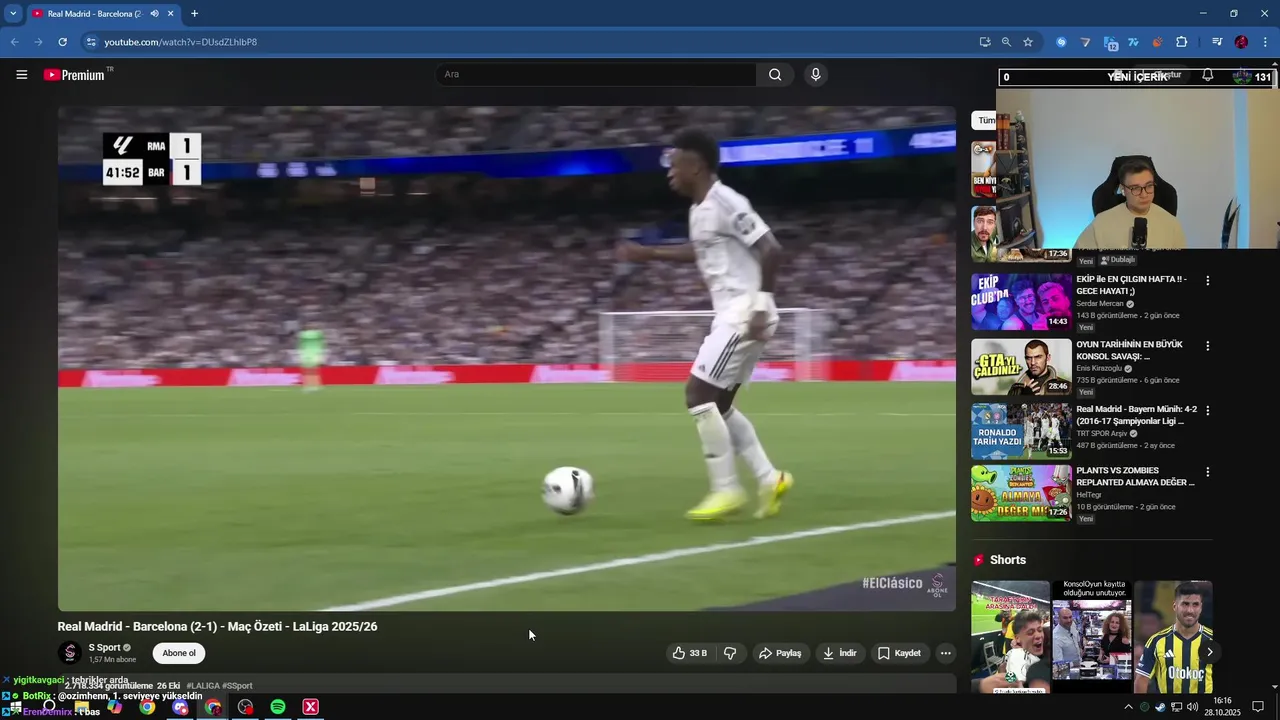Click the video title Real Madrid - Barcelona (2-1)
Screen dimensions: 1280x720
[x=217, y=627]
